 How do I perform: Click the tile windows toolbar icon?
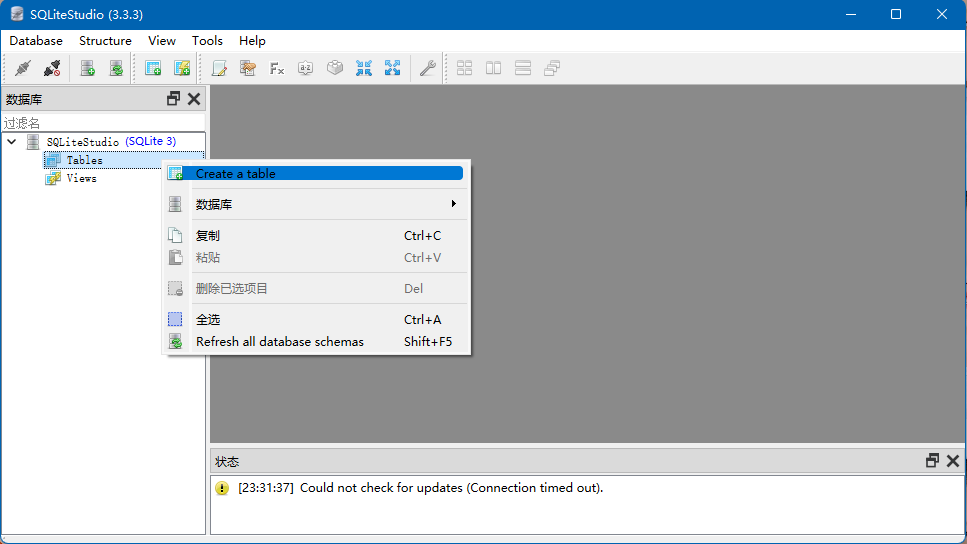coord(464,68)
